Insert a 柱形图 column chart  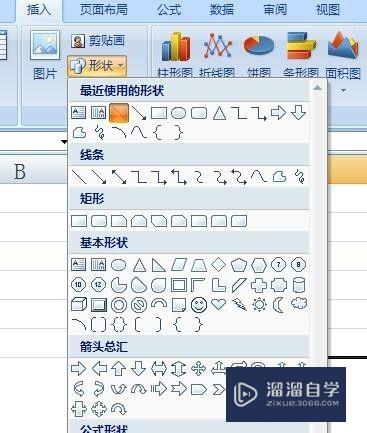coord(175,55)
